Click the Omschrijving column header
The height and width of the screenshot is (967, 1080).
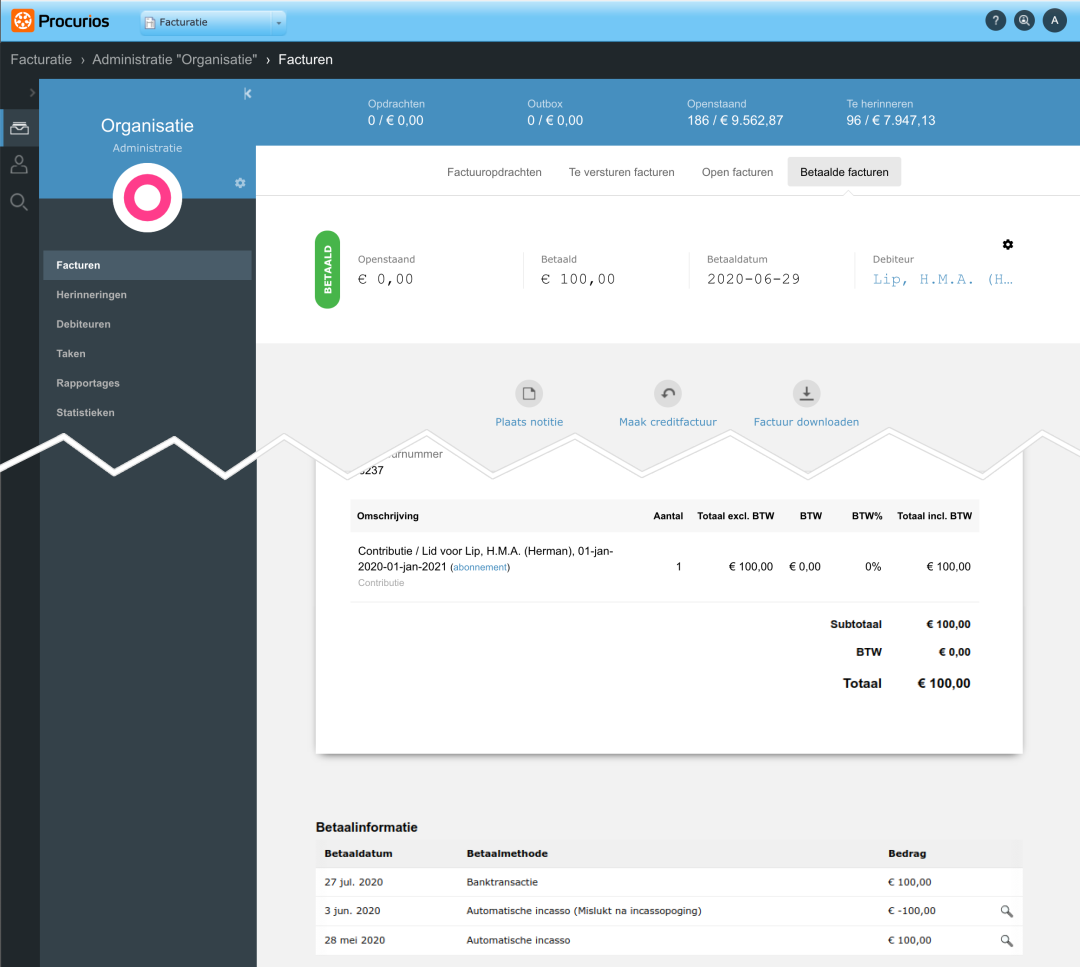pyautogui.click(x=388, y=516)
